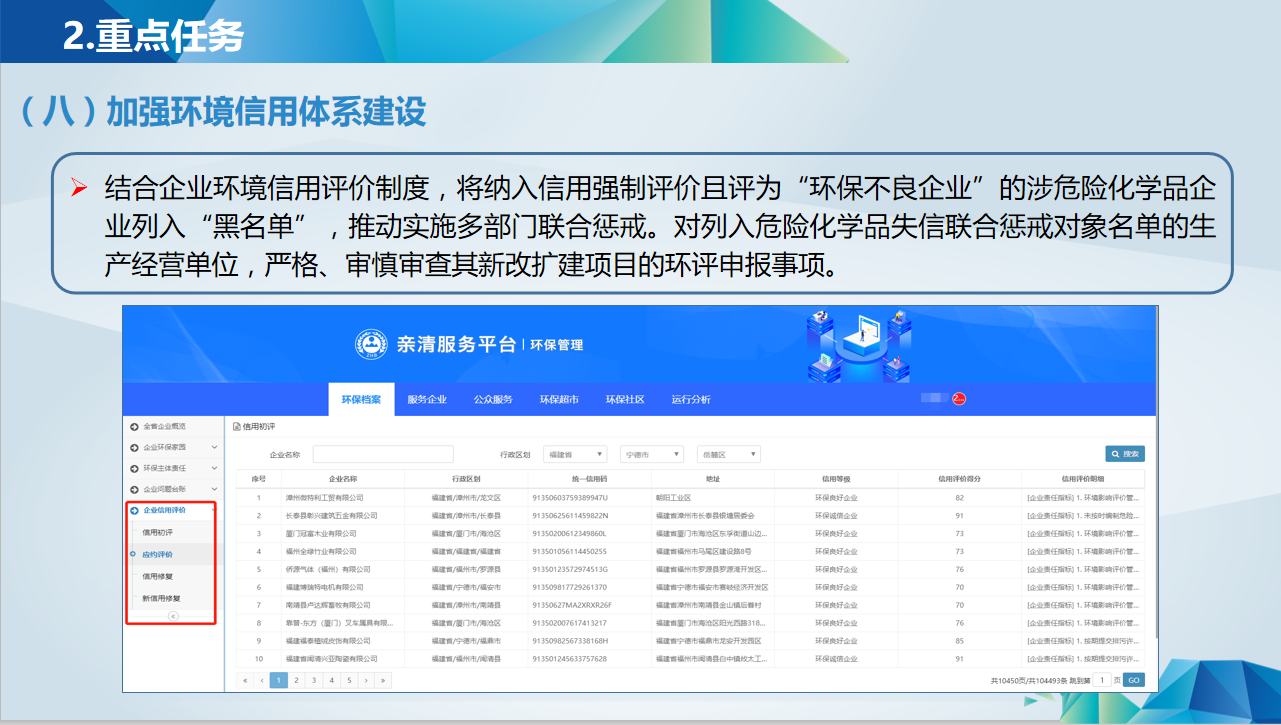The image size is (1281, 725).
Task: Click the red notification badge in header
Action: 958,399
